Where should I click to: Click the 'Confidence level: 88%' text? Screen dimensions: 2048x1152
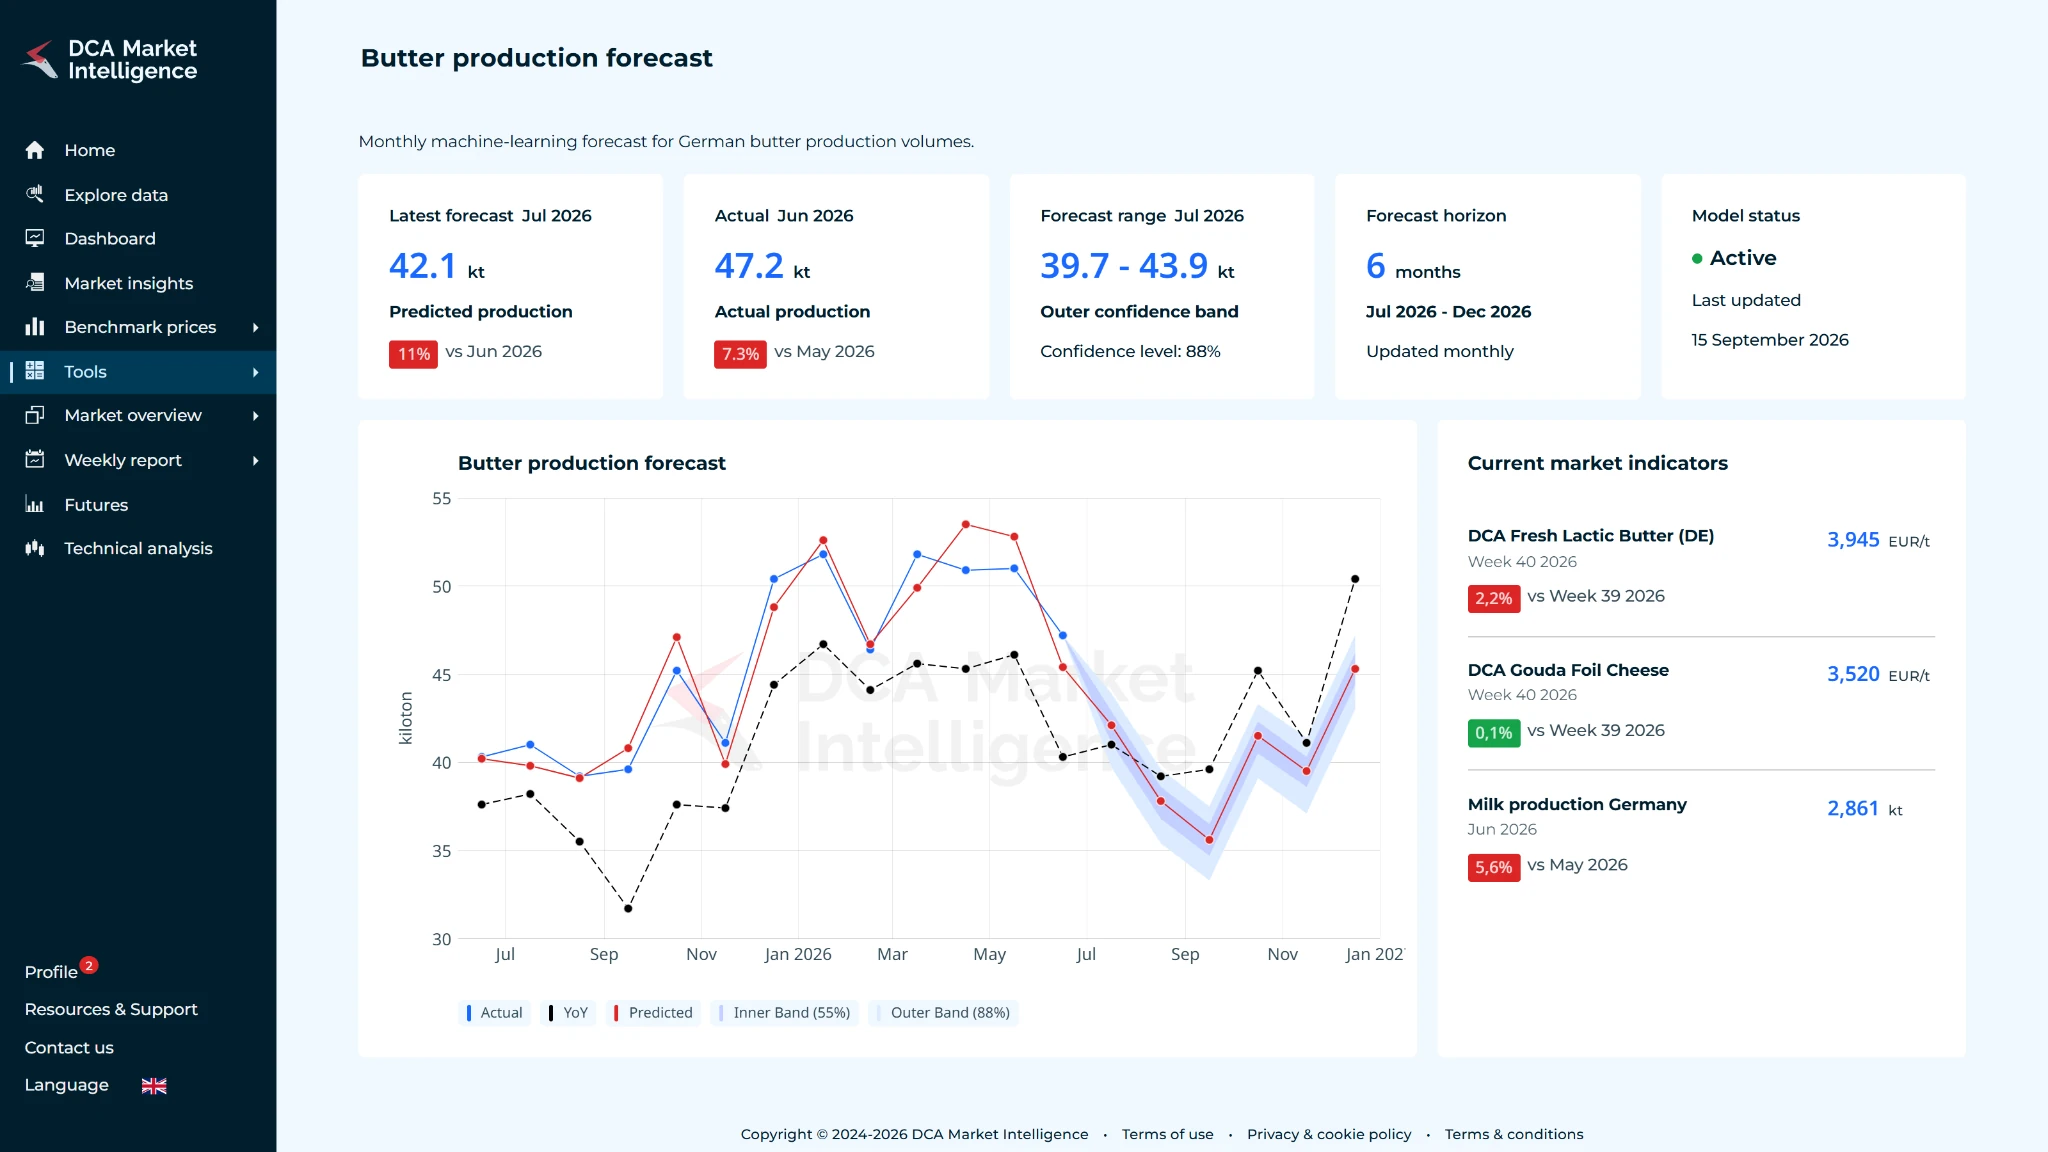(1130, 351)
